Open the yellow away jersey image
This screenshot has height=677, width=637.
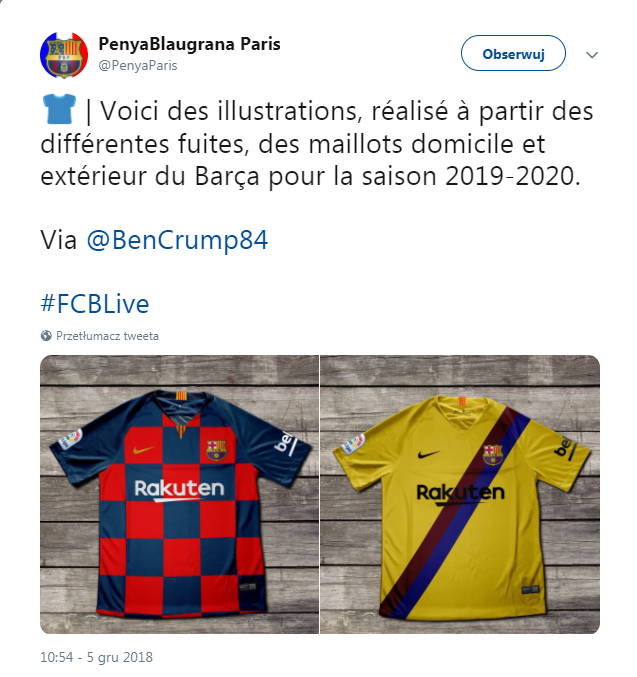pyautogui.click(x=460, y=494)
